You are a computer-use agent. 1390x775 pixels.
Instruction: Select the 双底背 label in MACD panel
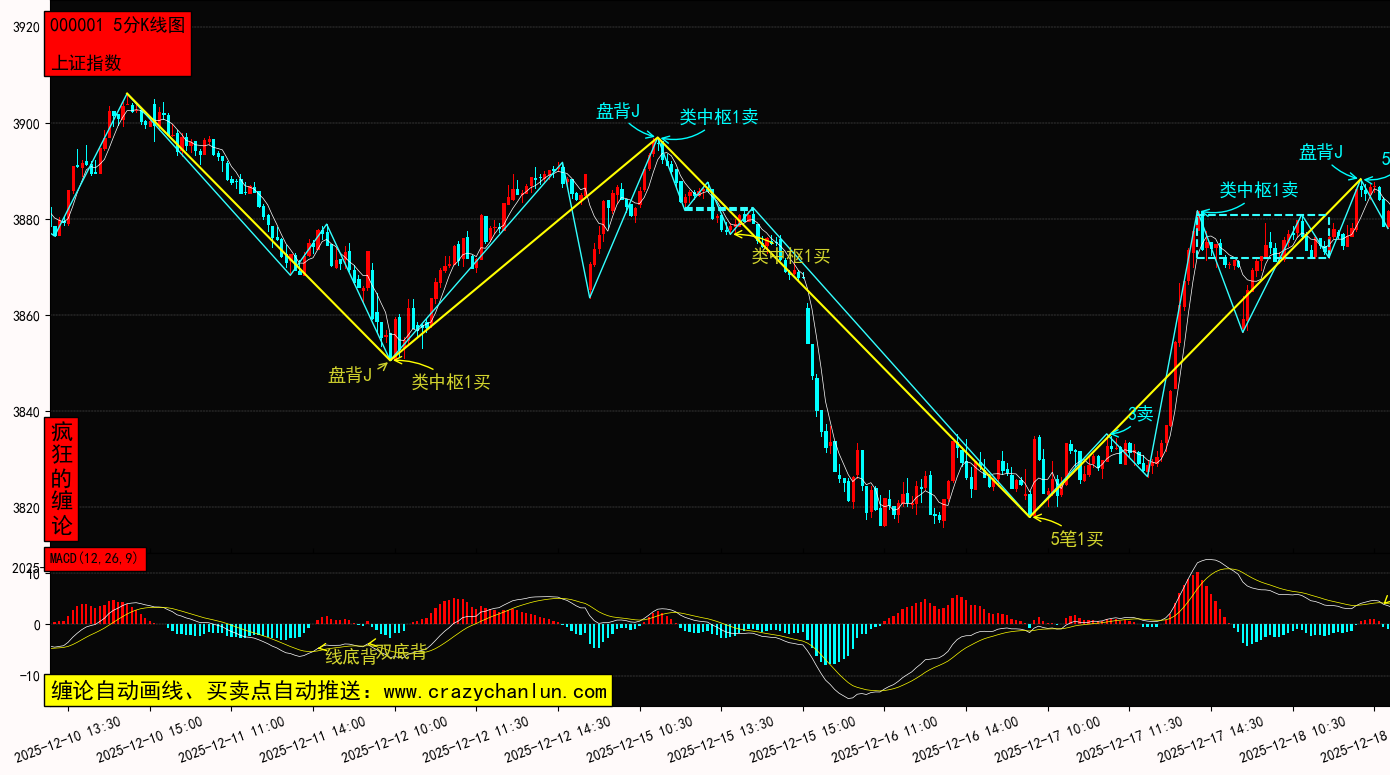coord(402,653)
